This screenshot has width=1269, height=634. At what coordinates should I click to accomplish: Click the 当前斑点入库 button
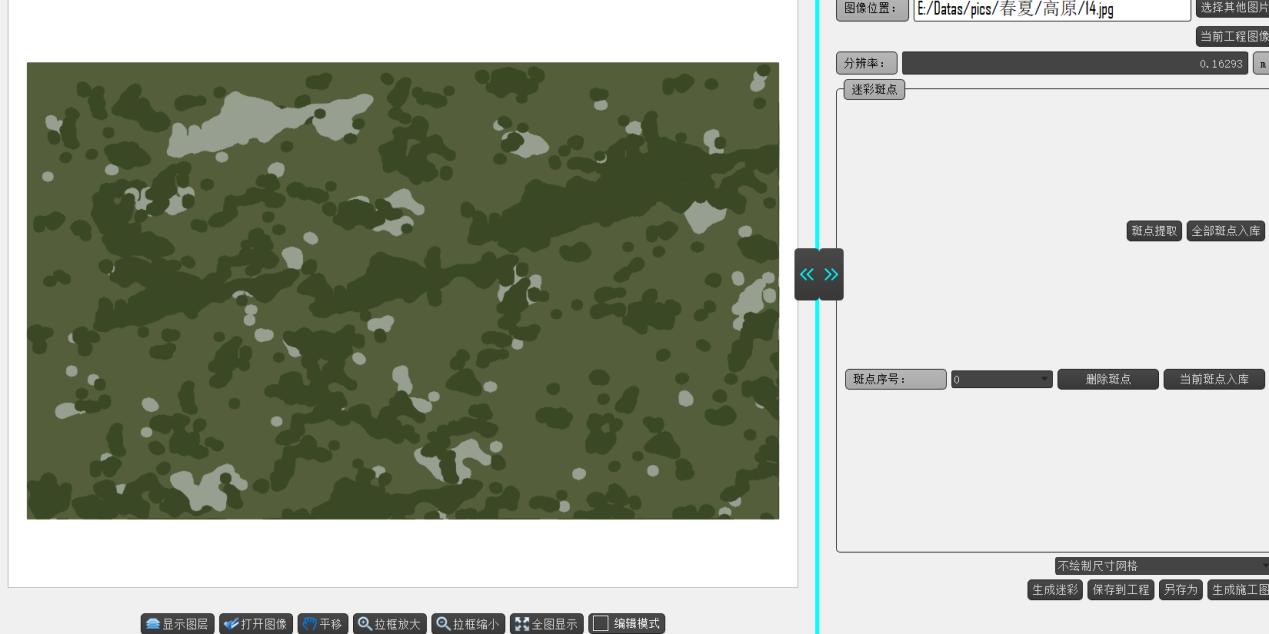pyautogui.click(x=1214, y=380)
